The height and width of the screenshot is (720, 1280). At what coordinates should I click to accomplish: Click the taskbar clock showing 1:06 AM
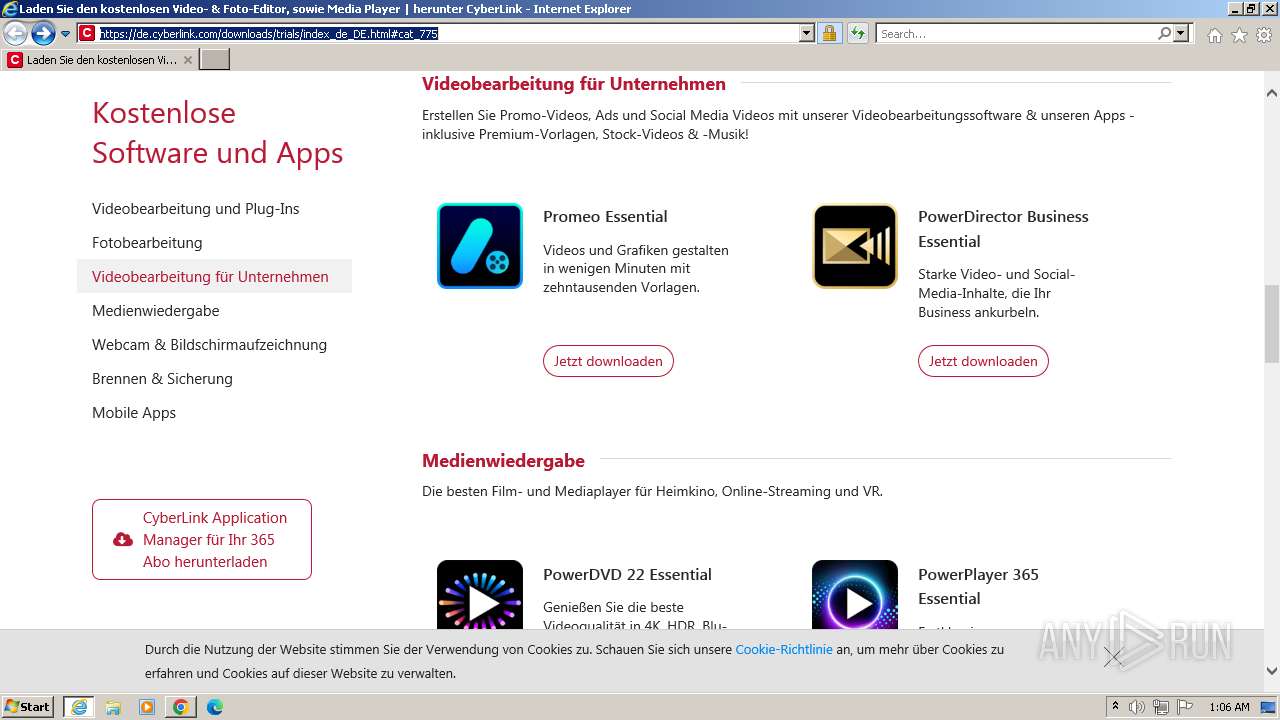[x=1229, y=707]
